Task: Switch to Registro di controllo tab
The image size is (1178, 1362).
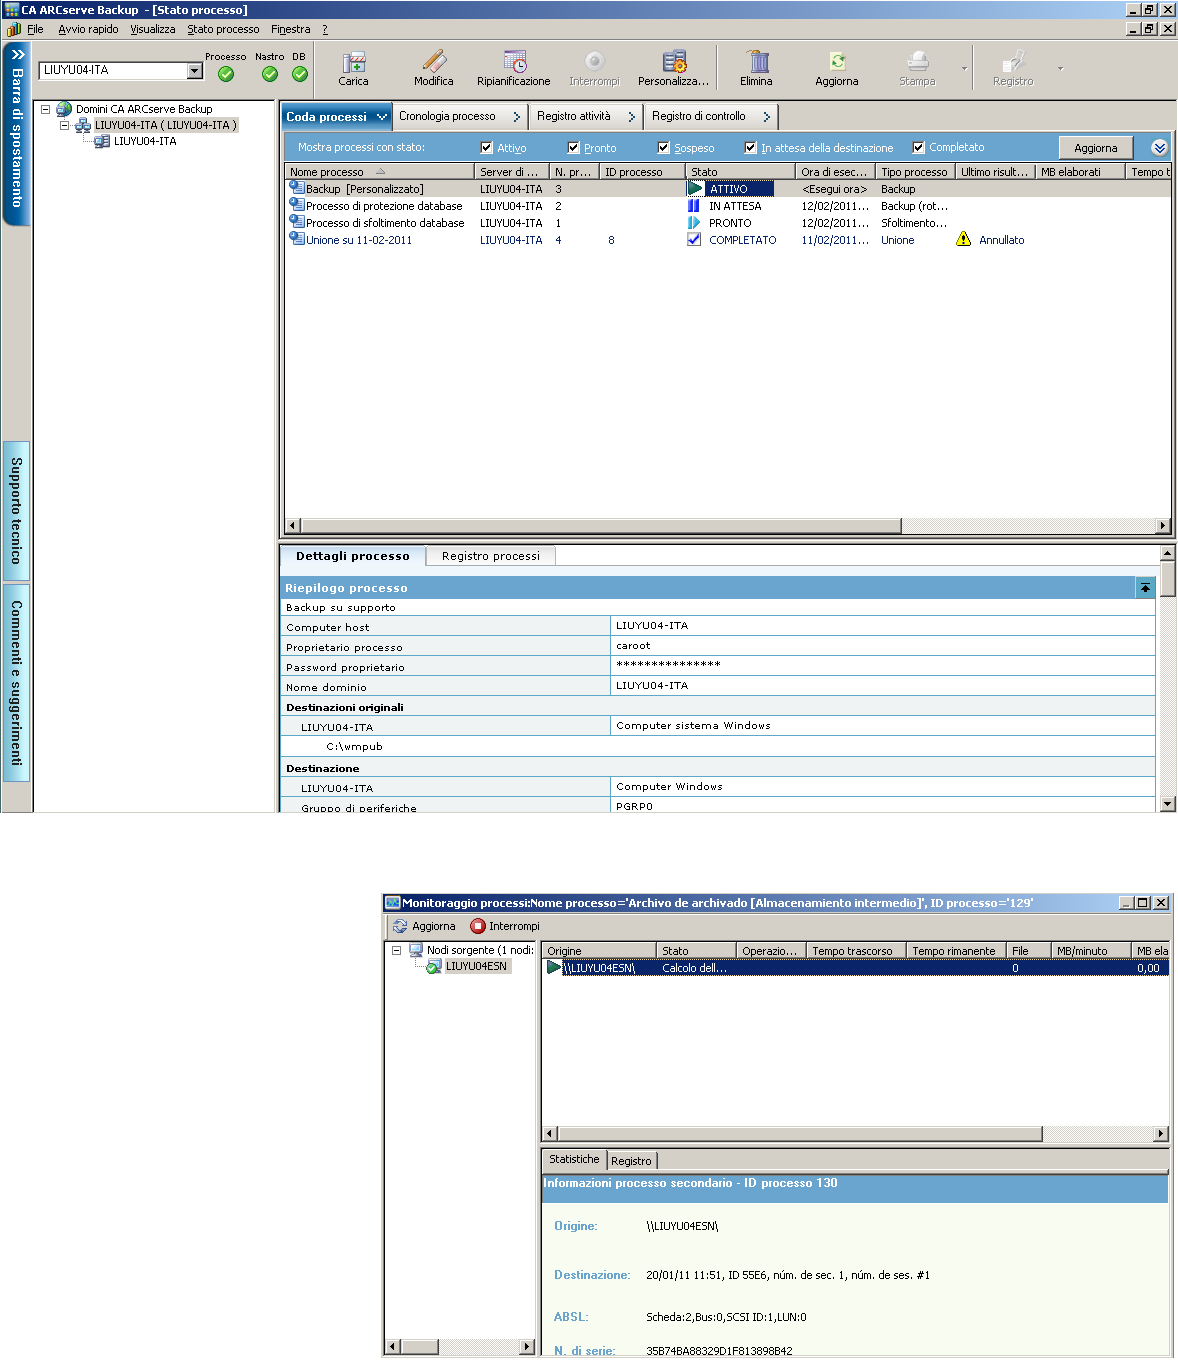Action: (x=711, y=116)
